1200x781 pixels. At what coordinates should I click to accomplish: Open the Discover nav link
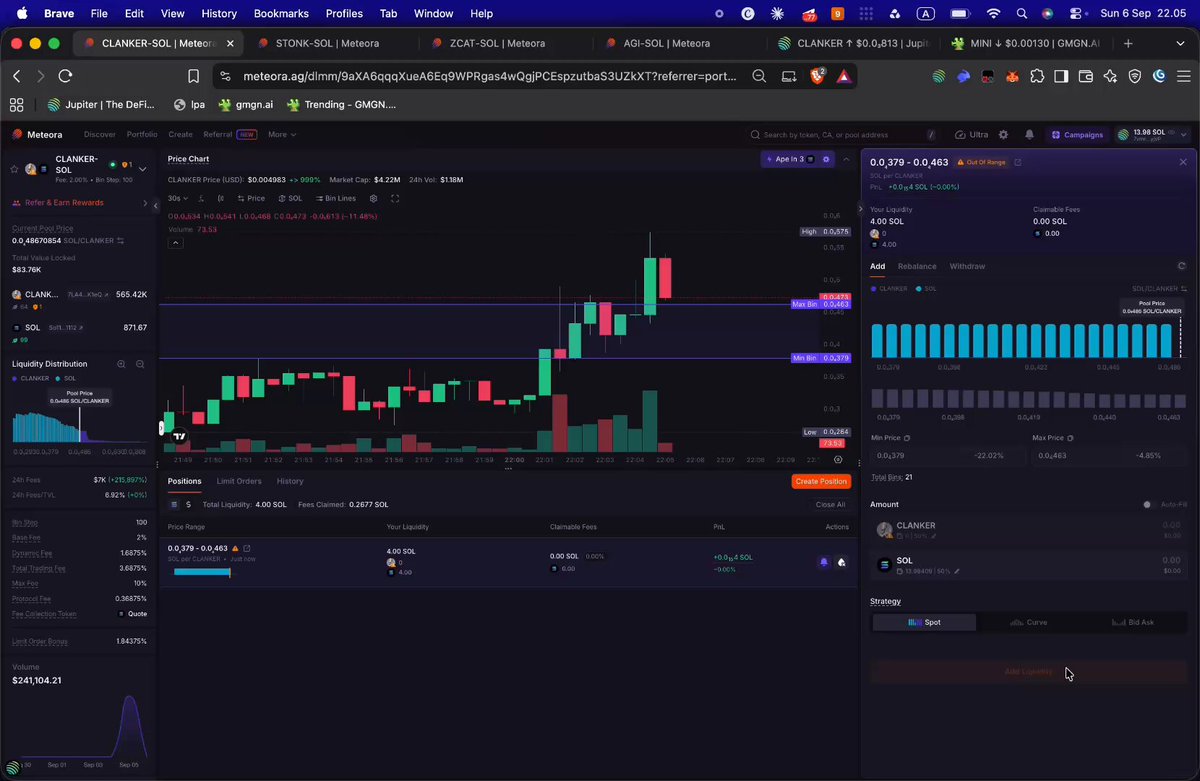(x=99, y=134)
